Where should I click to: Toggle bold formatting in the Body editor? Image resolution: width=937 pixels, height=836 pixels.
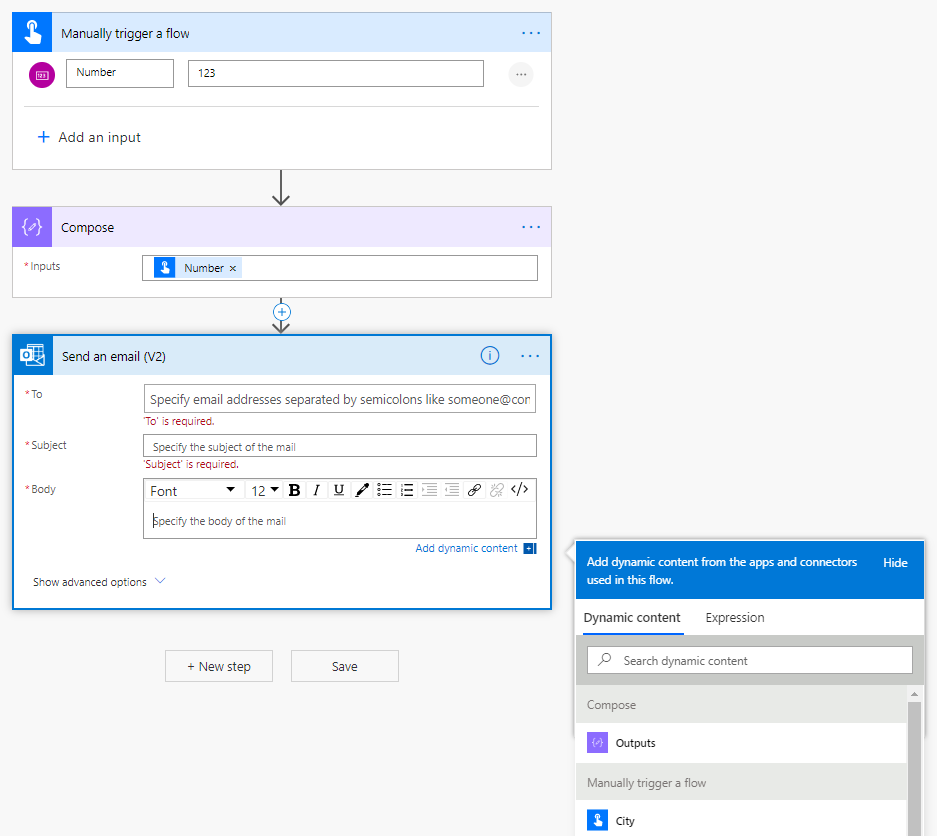pyautogui.click(x=294, y=490)
